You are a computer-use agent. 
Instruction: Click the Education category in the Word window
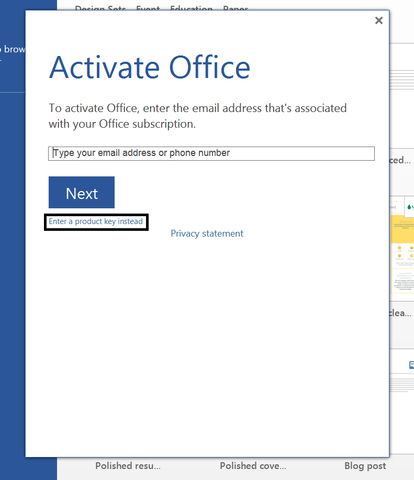191,8
